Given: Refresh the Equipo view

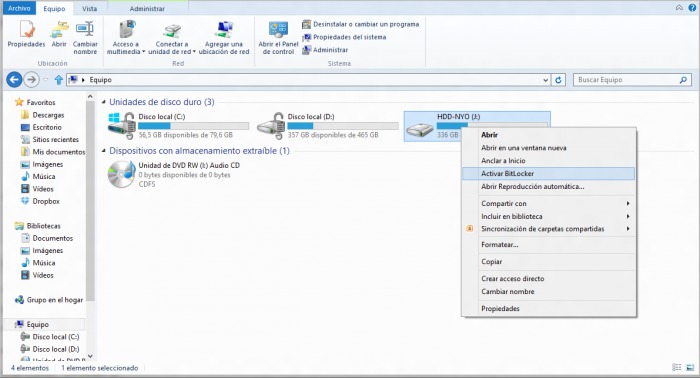Looking at the screenshot, I should click(x=558, y=80).
